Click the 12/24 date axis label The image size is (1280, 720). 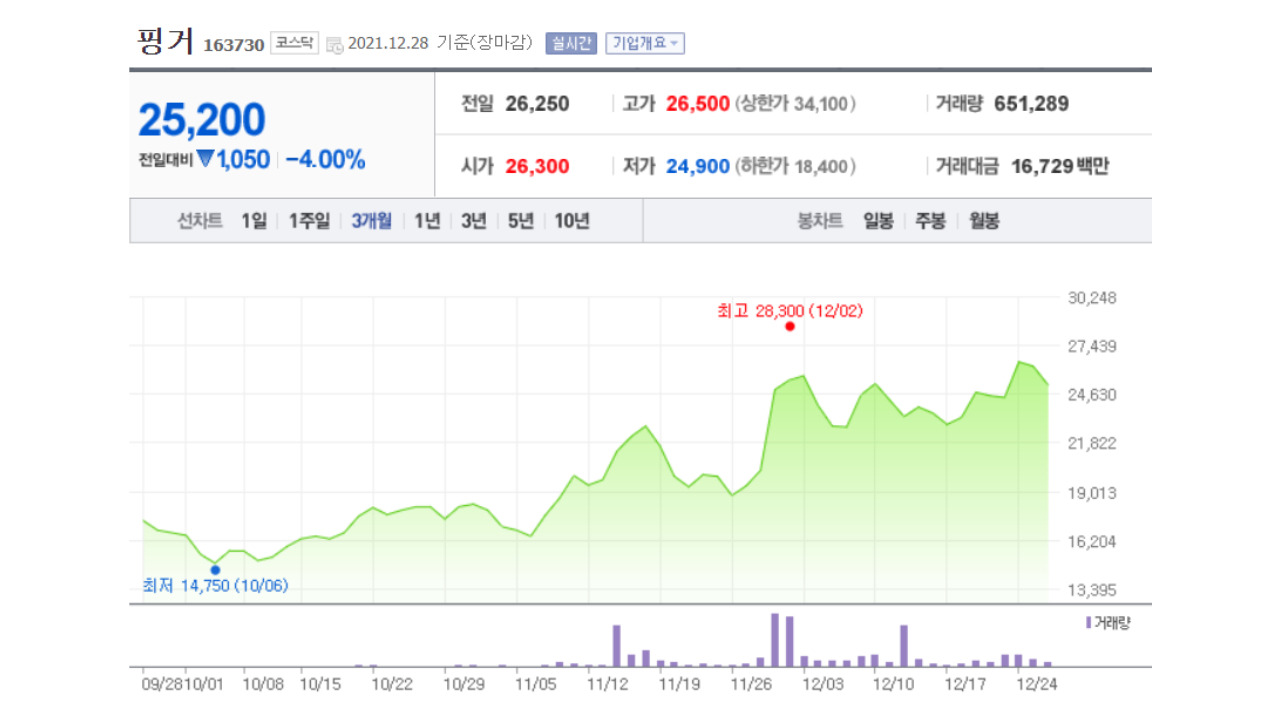pos(1036,685)
